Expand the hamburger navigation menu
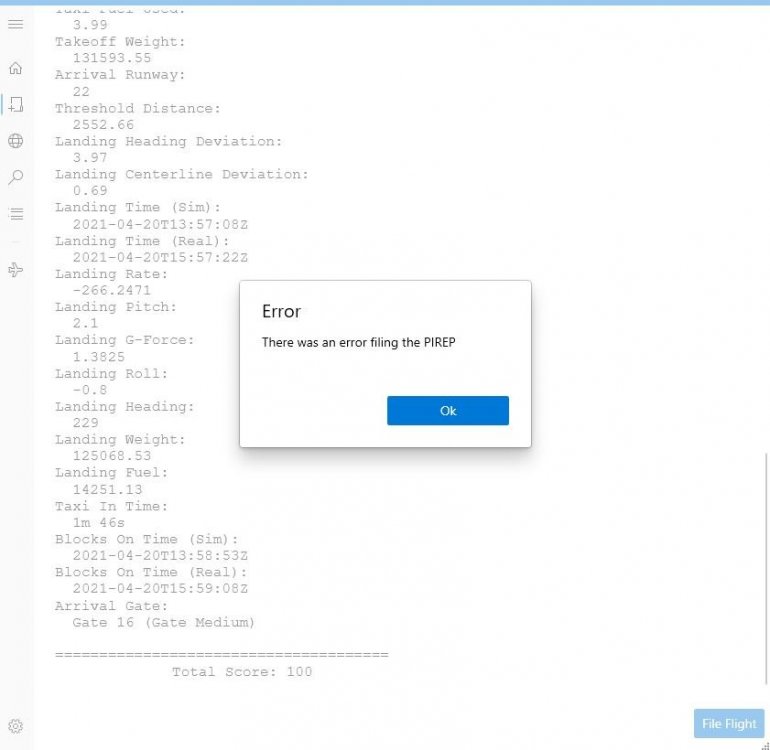This screenshot has height=750, width=770. 16,24
